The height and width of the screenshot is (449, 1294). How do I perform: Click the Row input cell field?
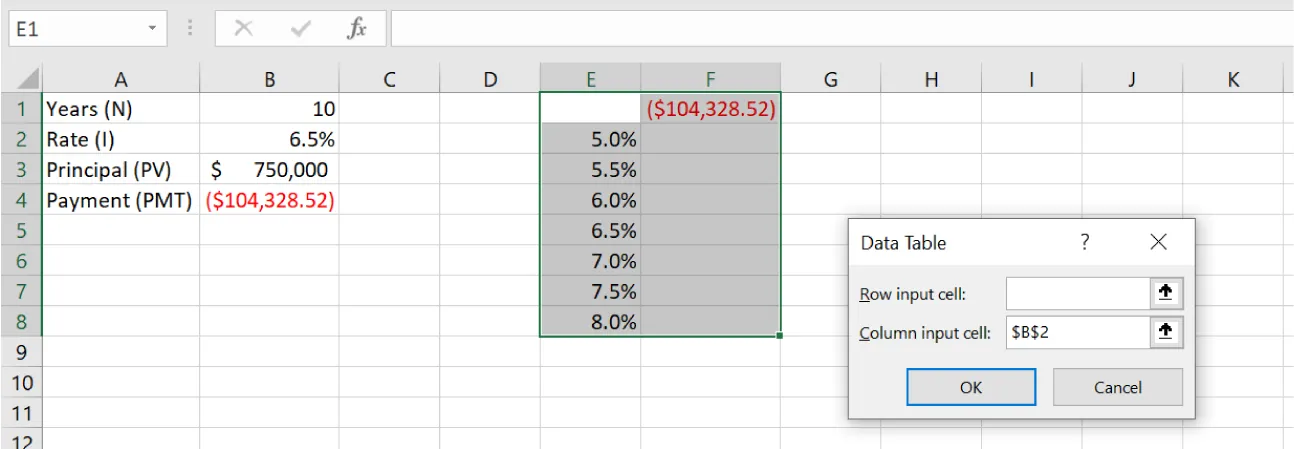[x=1077, y=294]
